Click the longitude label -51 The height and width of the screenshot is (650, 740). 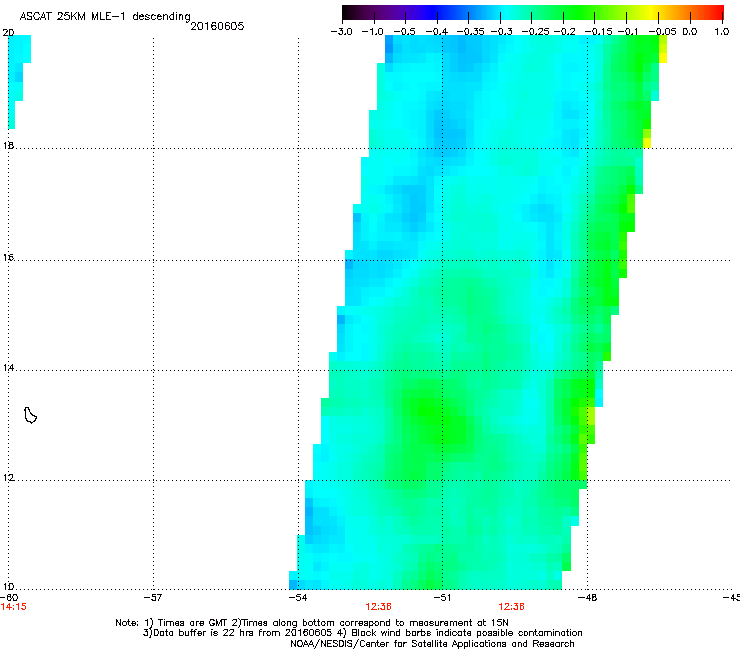(442, 598)
